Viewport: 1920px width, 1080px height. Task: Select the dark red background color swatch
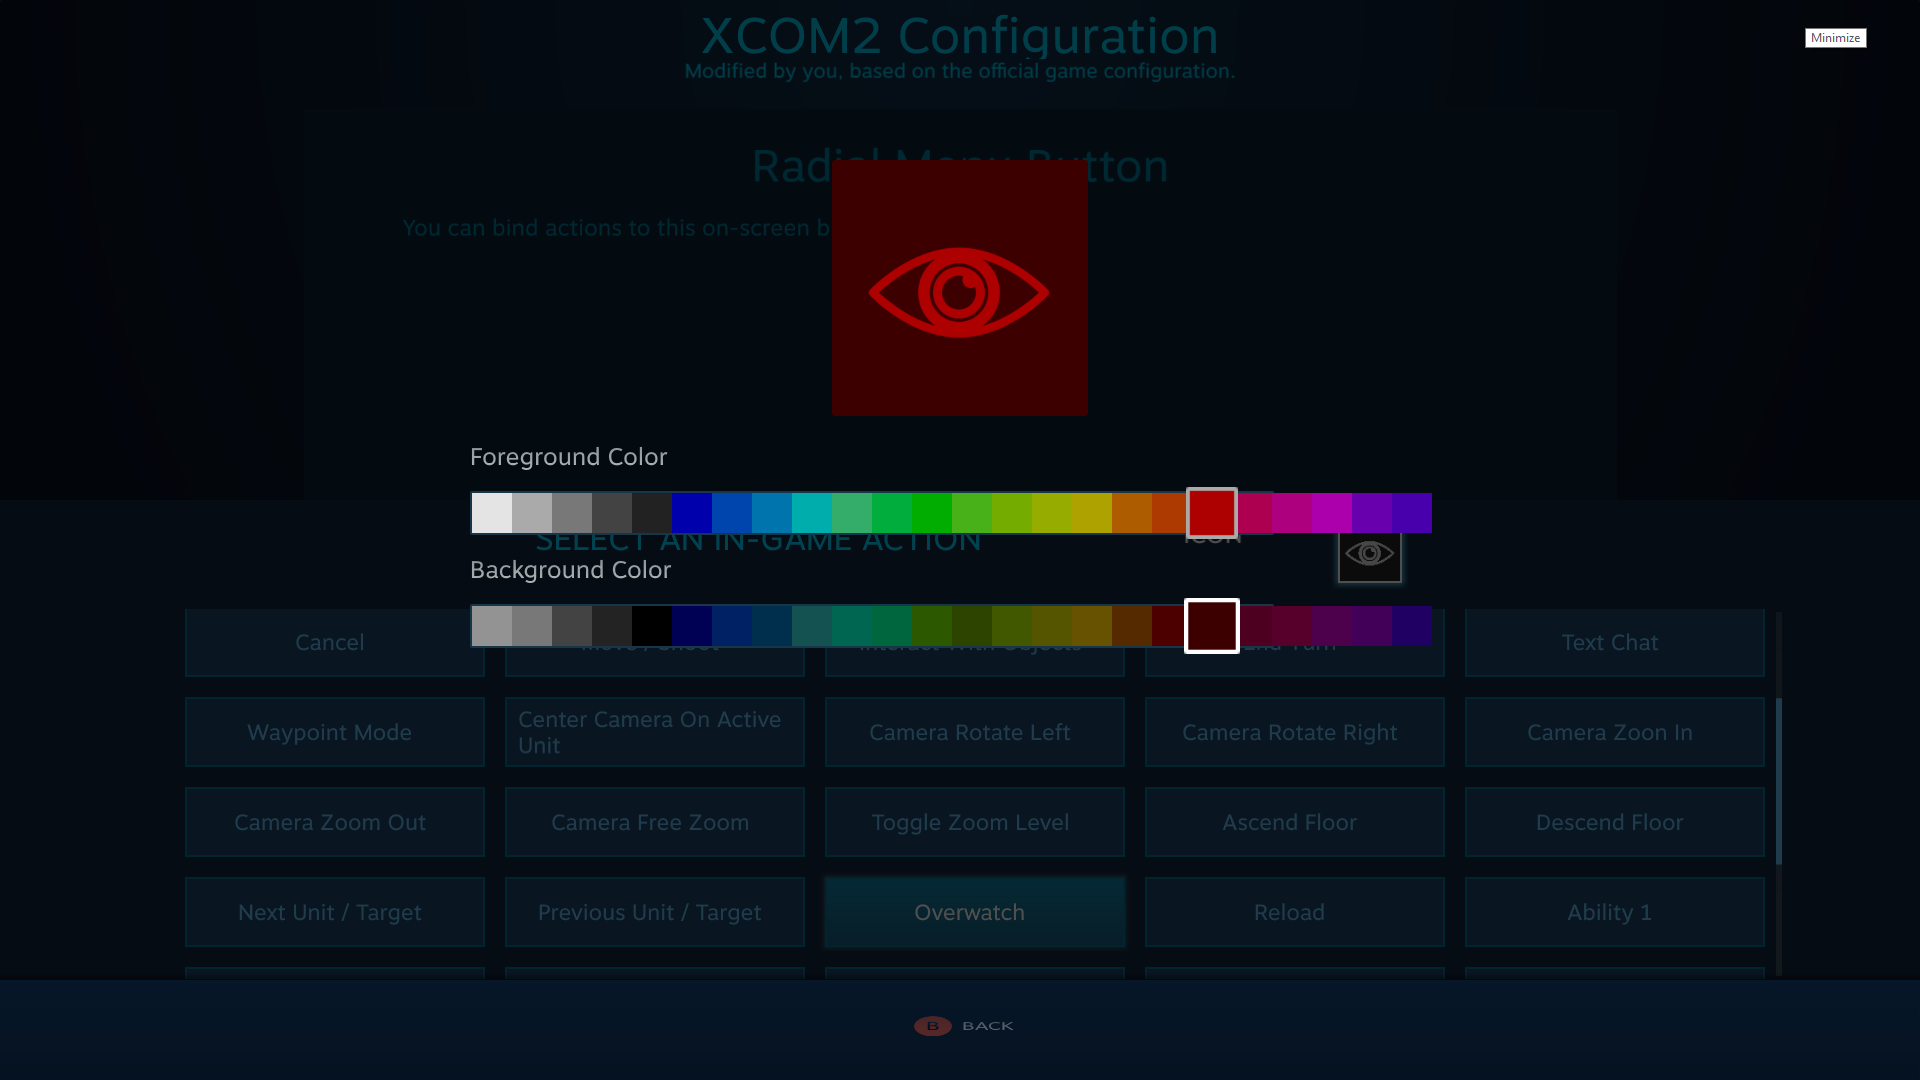[1211, 625]
